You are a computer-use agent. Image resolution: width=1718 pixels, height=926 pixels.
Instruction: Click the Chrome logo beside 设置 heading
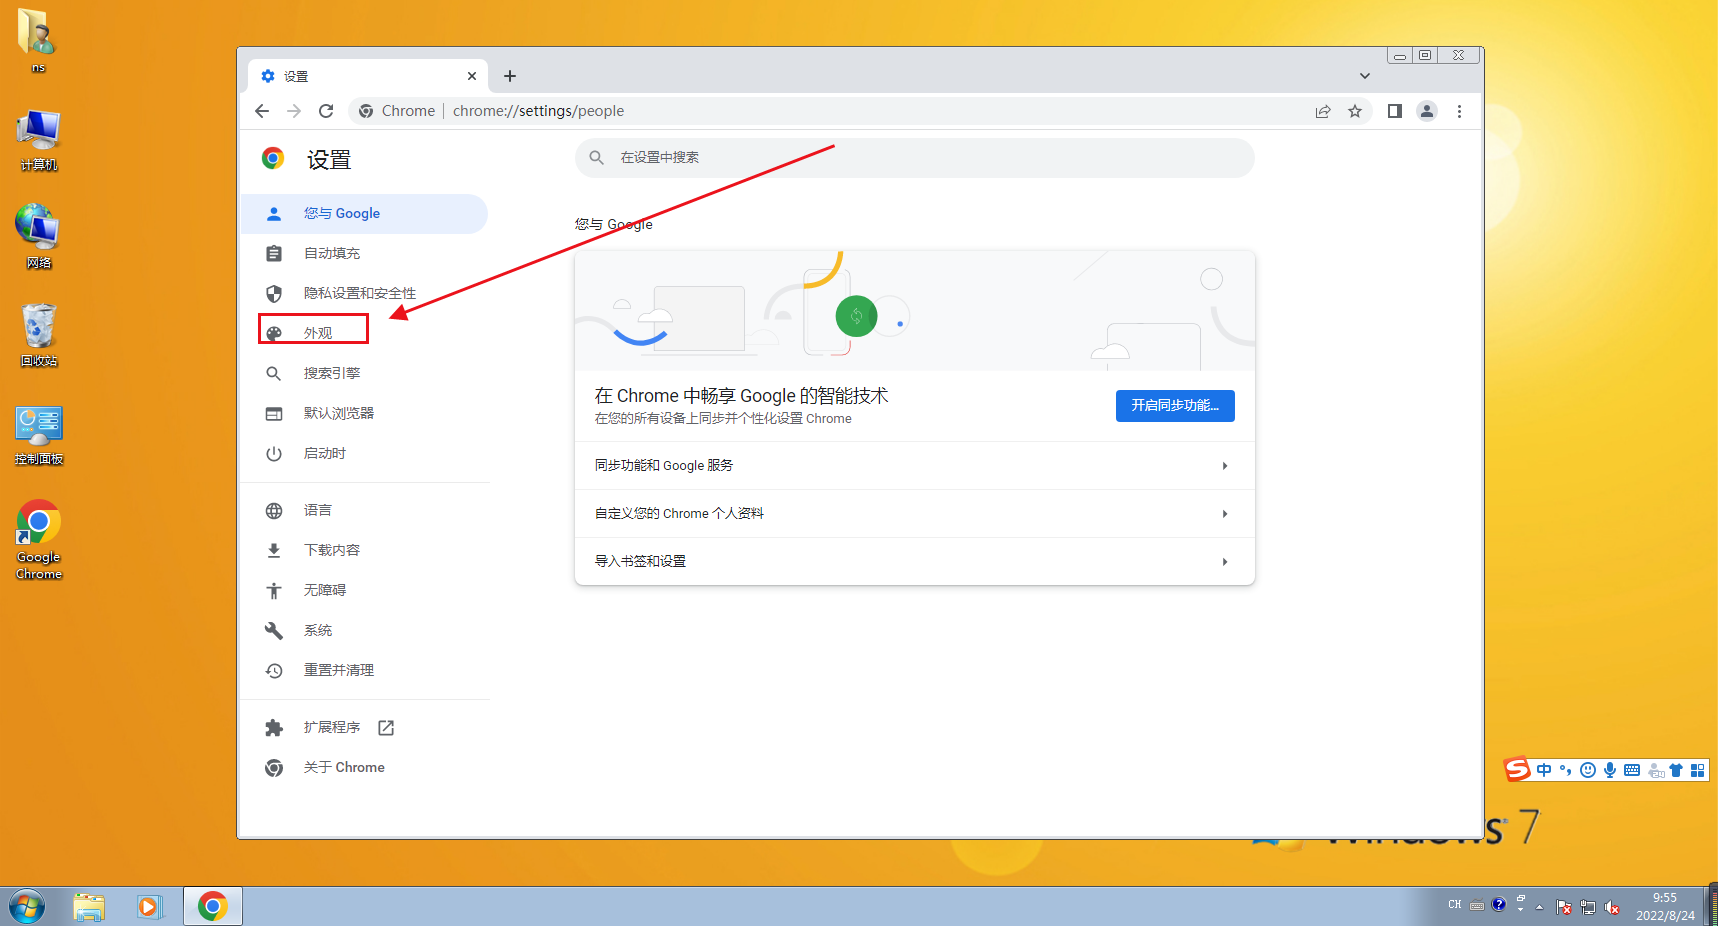pos(273,158)
